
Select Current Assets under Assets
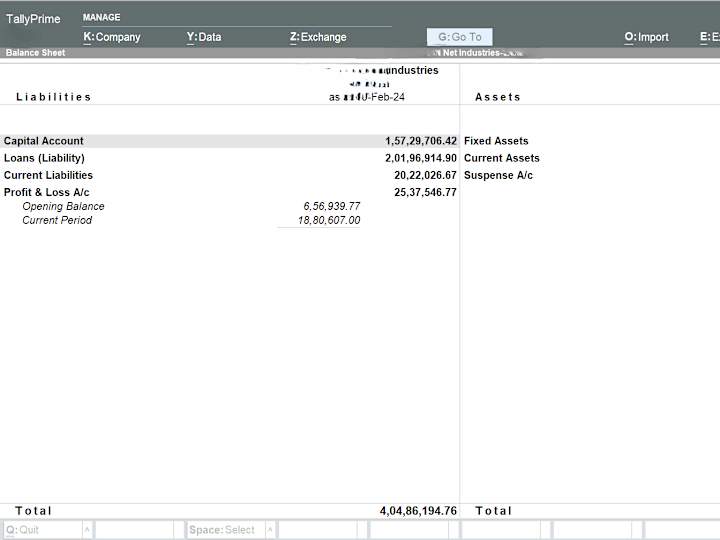pyautogui.click(x=501, y=158)
